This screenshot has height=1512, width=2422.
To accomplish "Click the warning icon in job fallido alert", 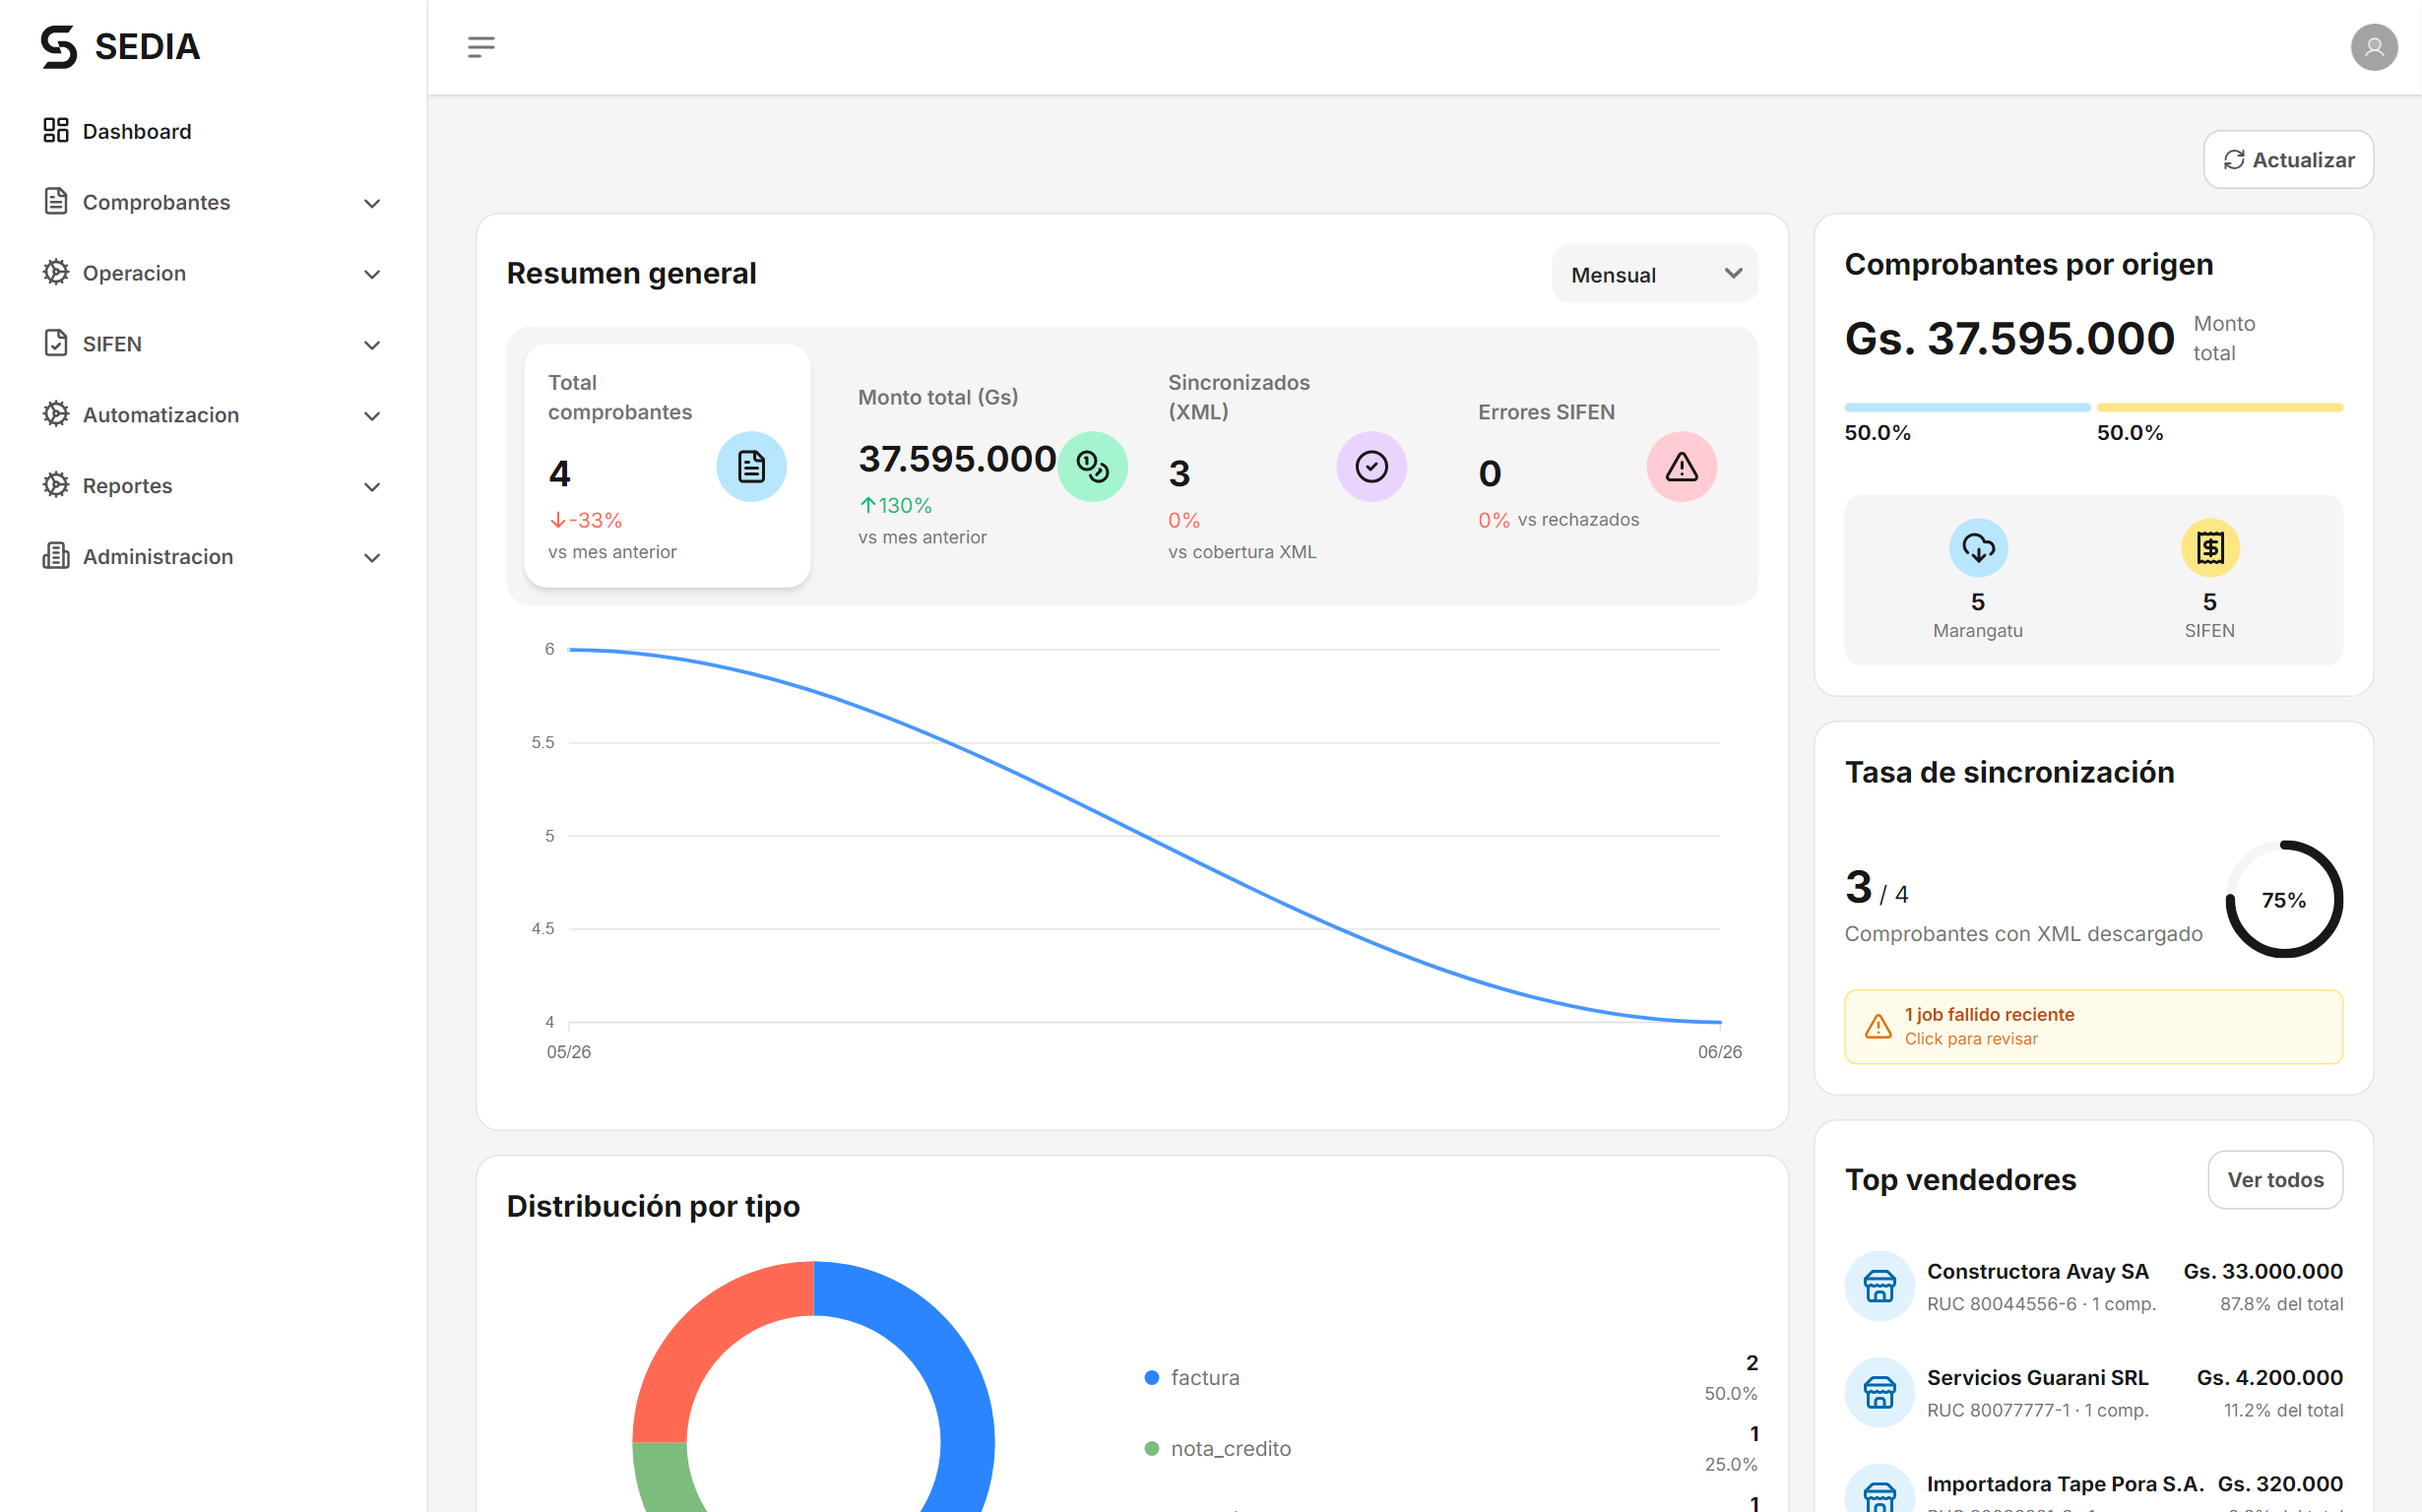I will tap(1878, 1027).
